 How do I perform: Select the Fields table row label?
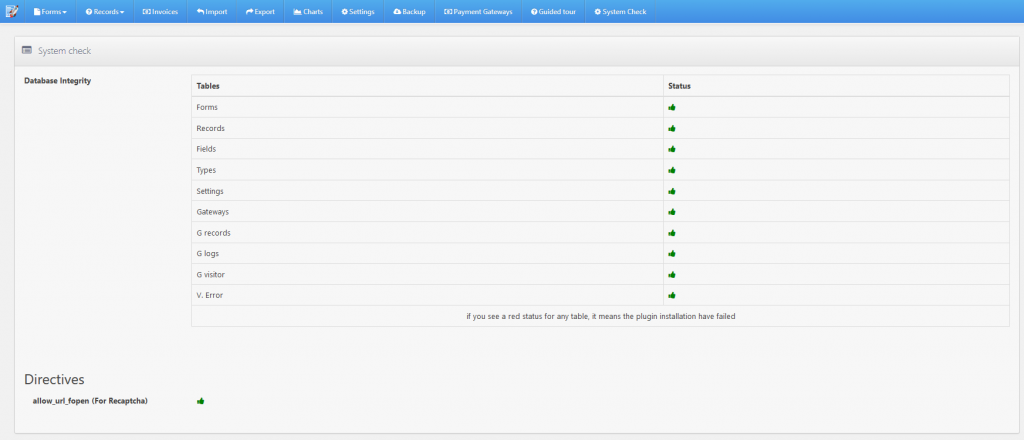point(206,149)
